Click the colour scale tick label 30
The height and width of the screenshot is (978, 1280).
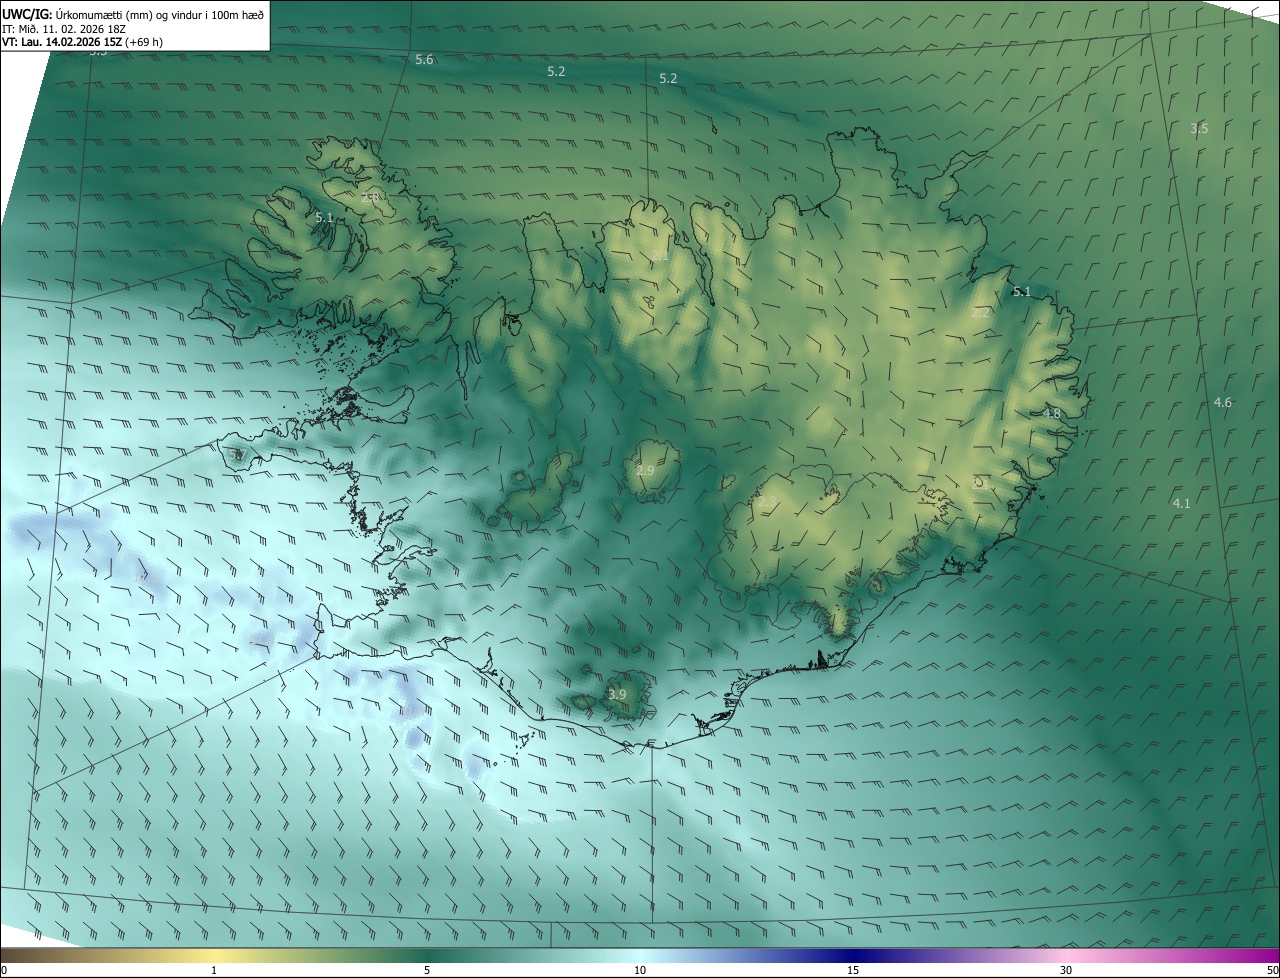1066,970
